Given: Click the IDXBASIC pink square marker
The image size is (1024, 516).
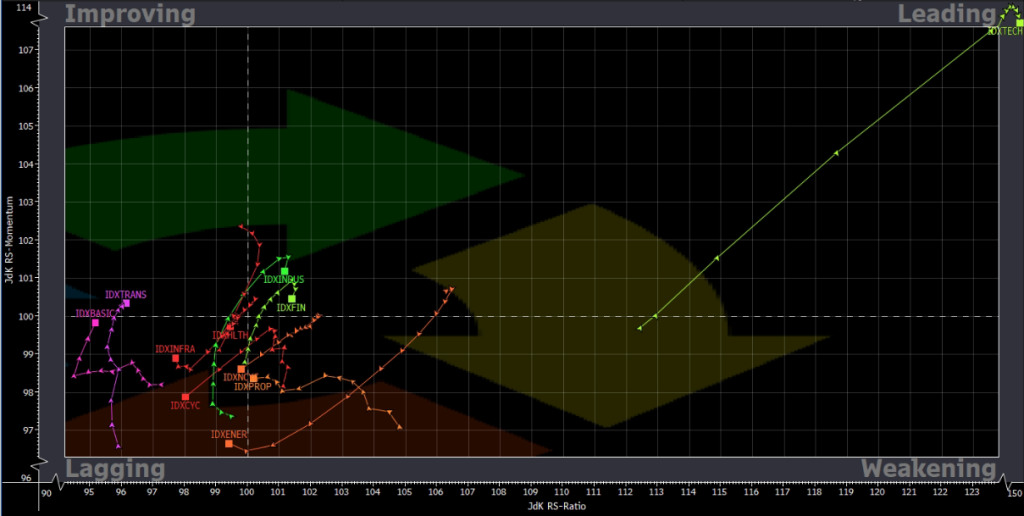Looking at the screenshot, I should pos(95,323).
